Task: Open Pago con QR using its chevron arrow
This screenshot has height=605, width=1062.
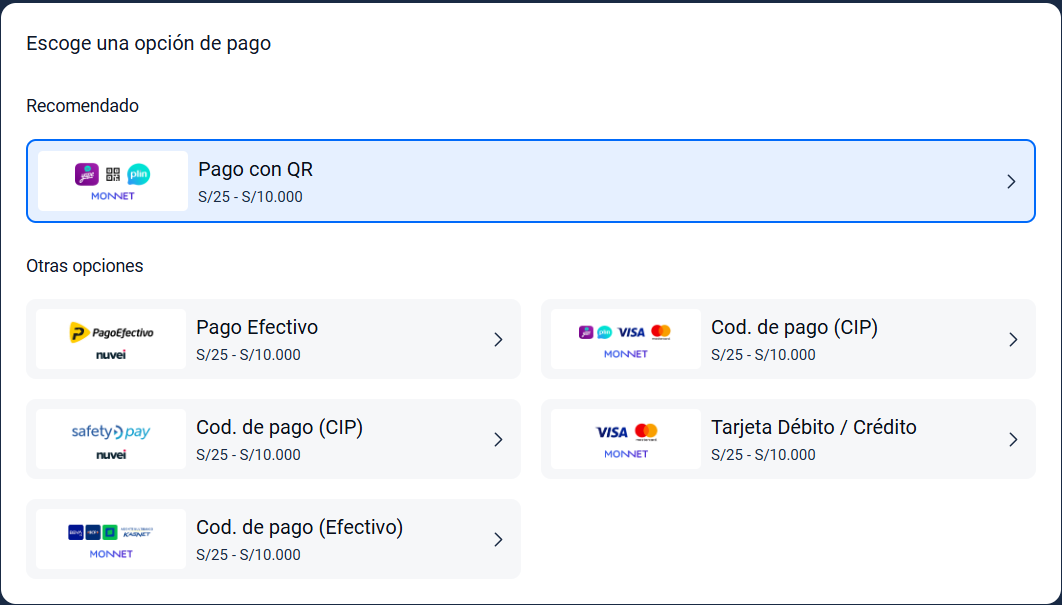Action: 1011,181
